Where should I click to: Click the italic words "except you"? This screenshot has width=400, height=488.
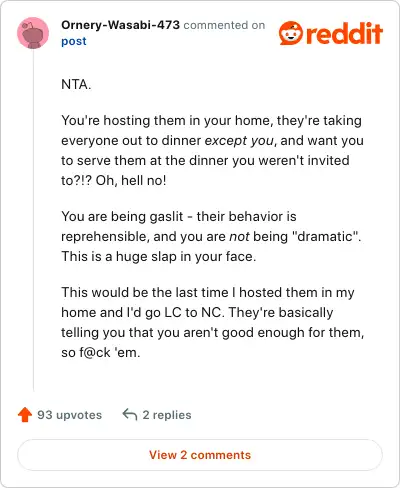coord(239,141)
